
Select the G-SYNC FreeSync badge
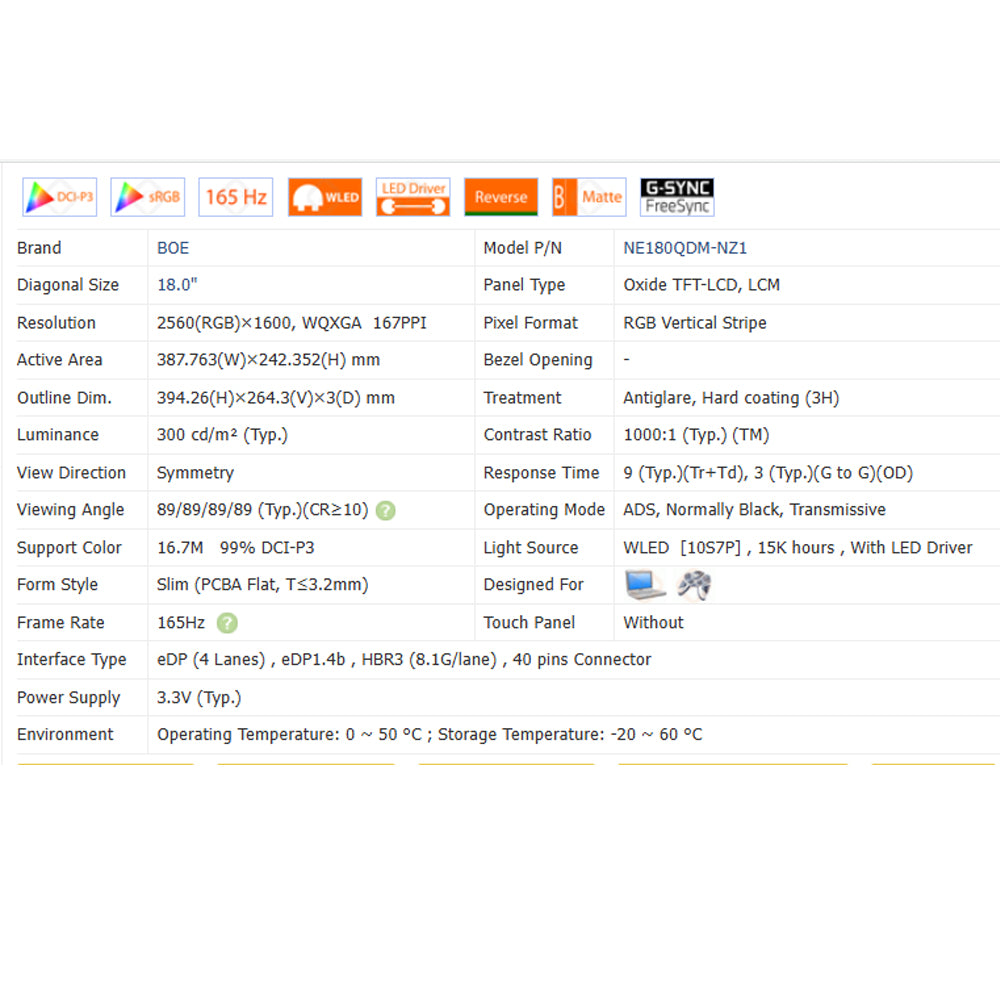click(677, 197)
